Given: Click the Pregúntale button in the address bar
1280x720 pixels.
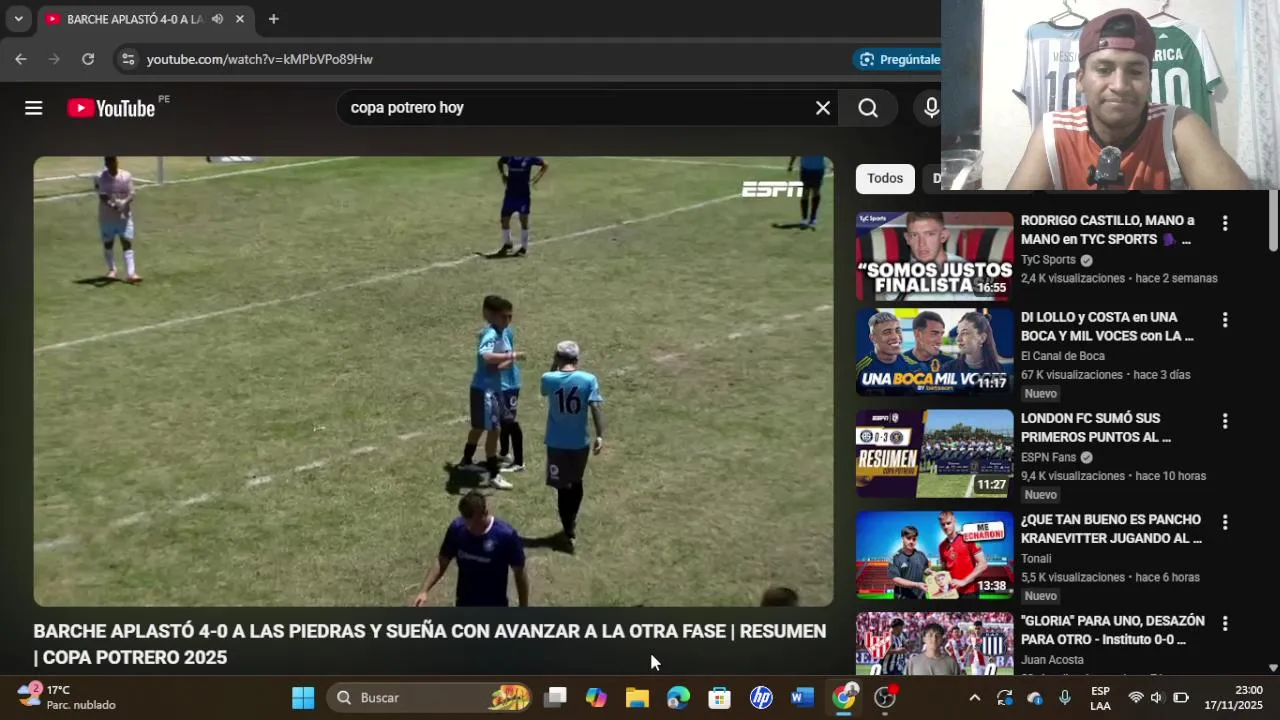Looking at the screenshot, I should click(x=898, y=59).
